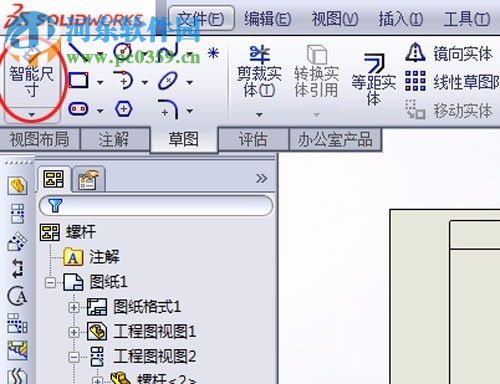
Task: Click the Trim Entities (剪裁实体) tool
Action: click(x=259, y=72)
